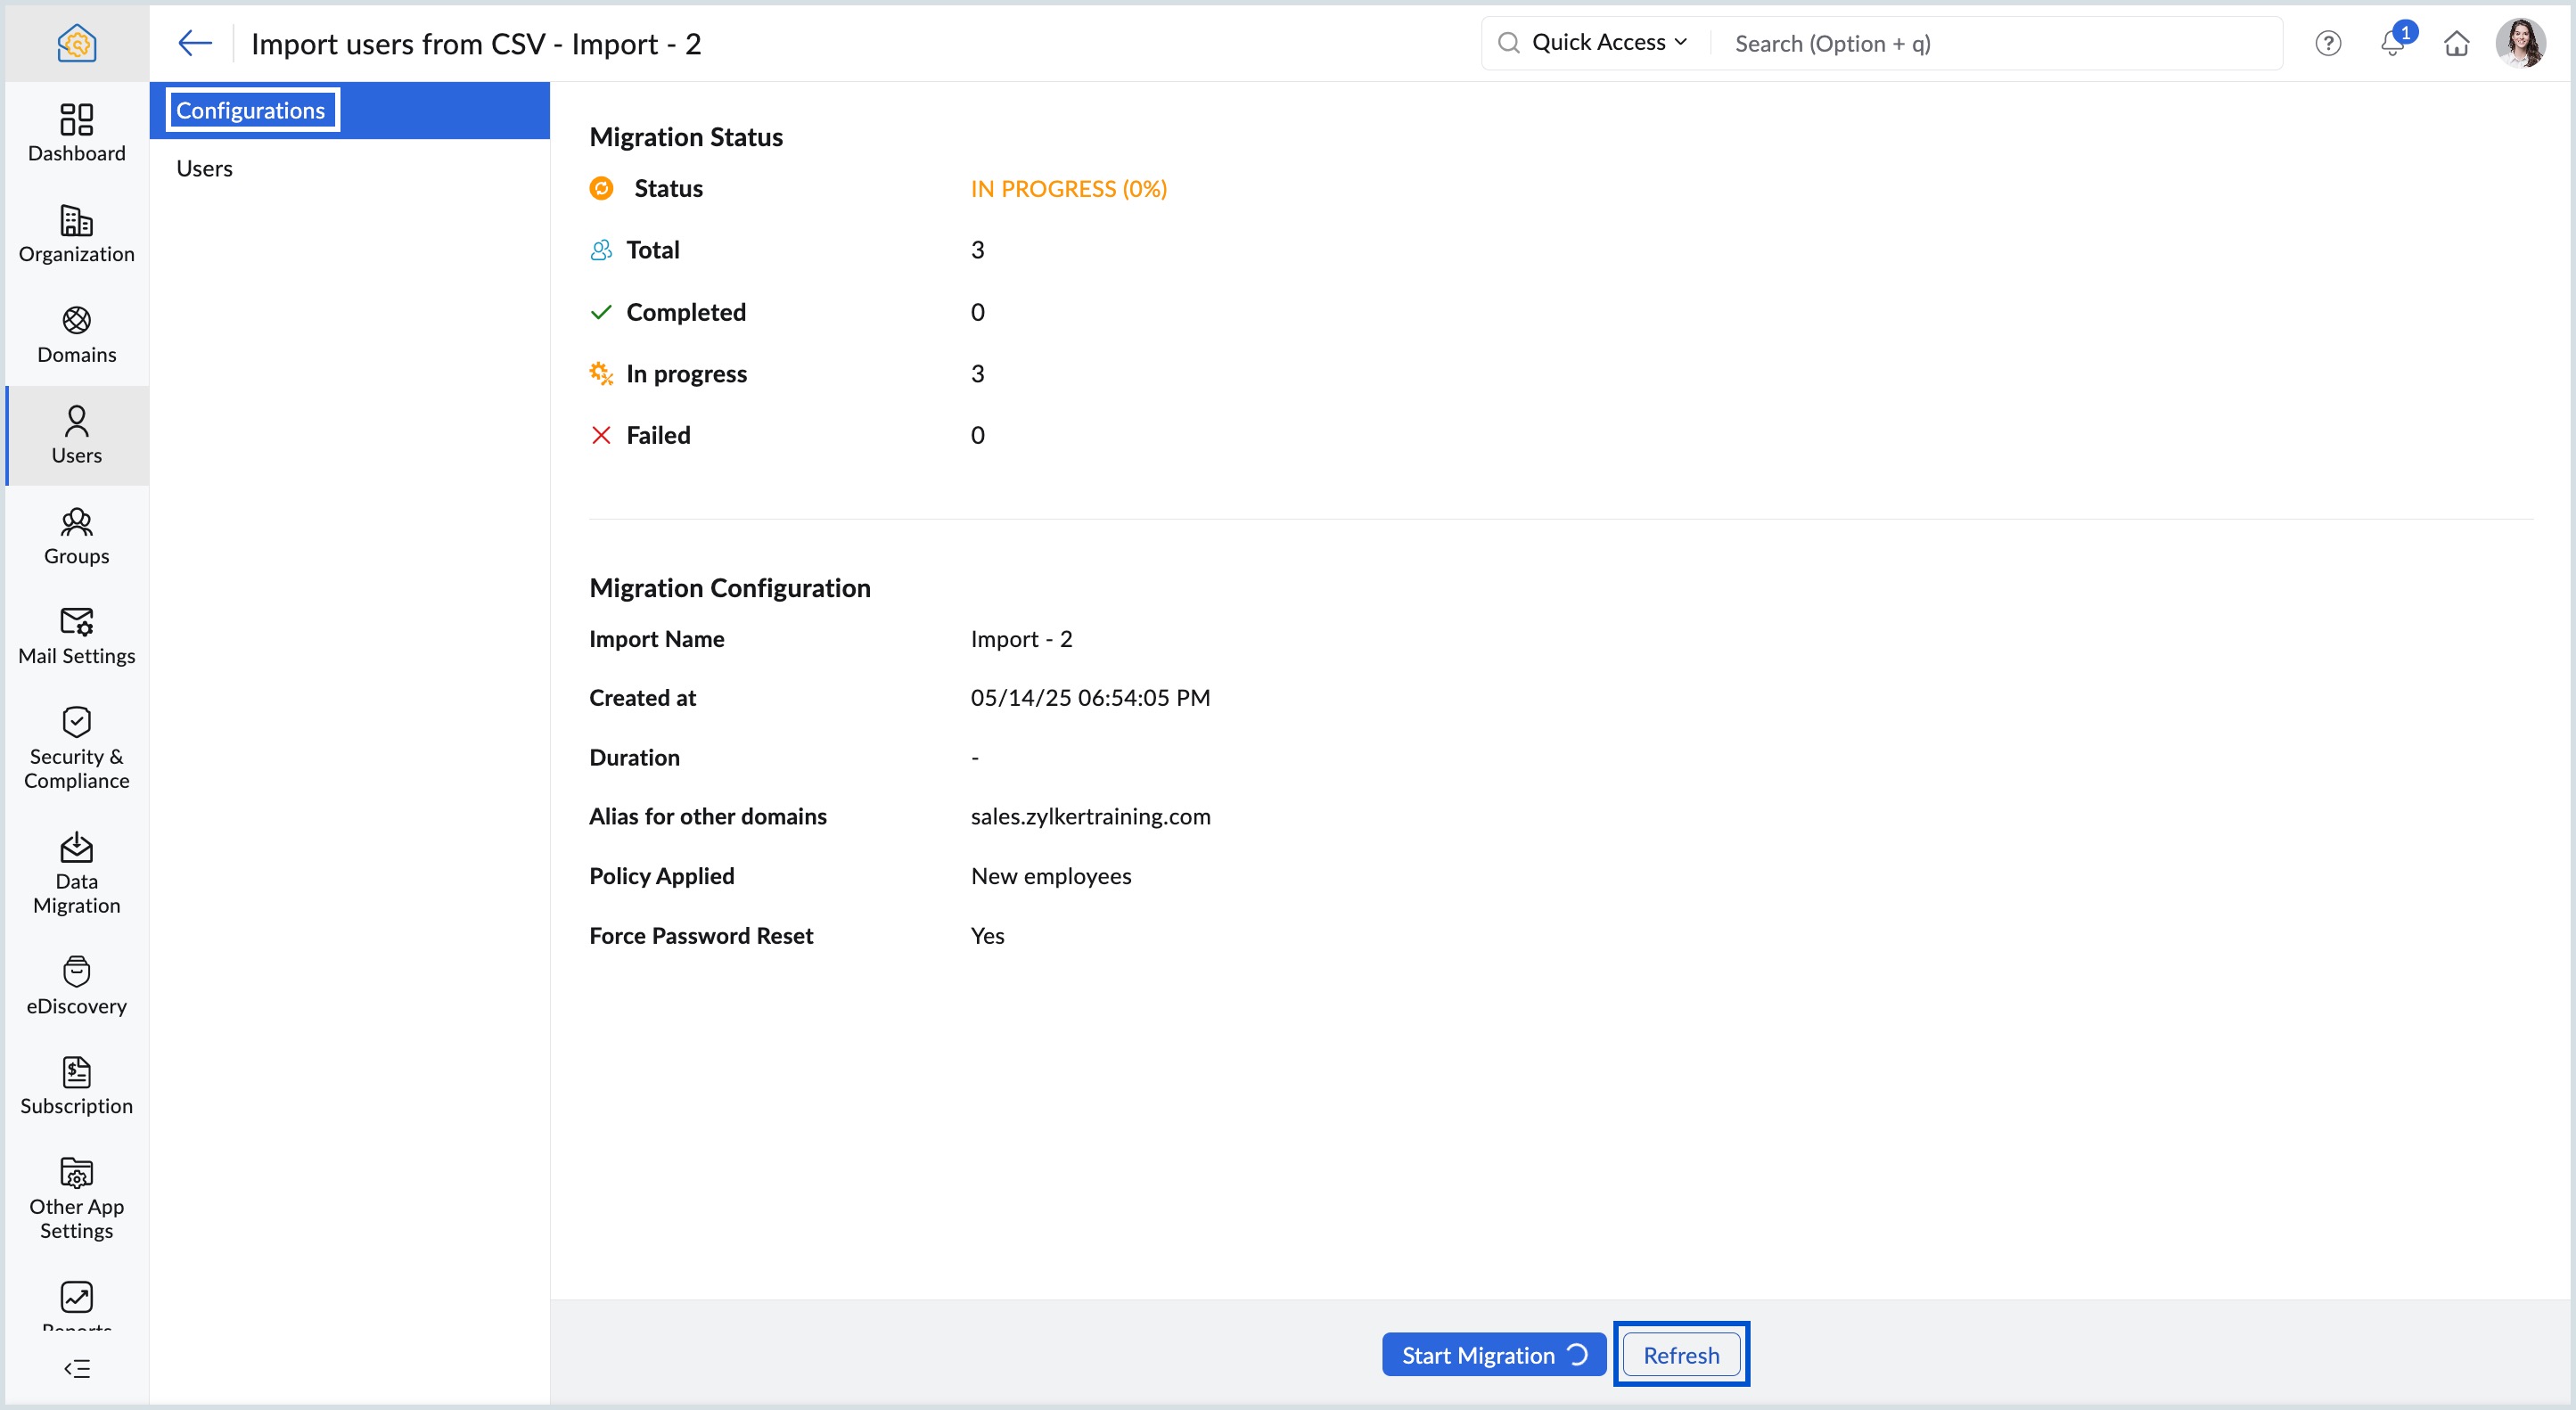Open the help question mark icon
The height and width of the screenshot is (1410, 2576).
(2327, 43)
